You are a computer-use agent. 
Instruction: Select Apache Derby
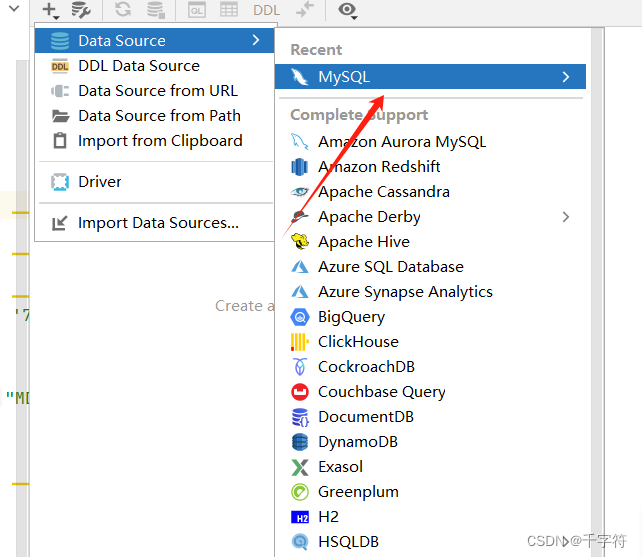[x=430, y=217]
